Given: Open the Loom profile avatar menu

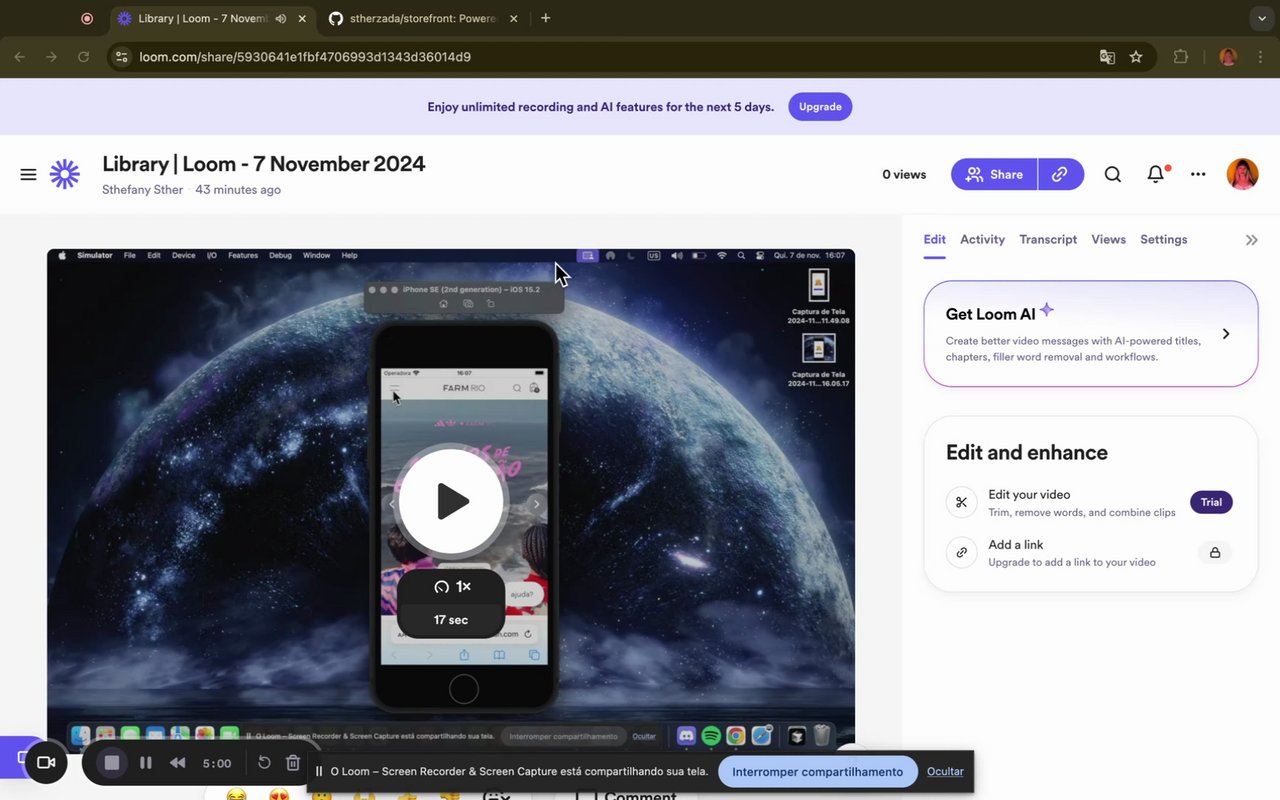Looking at the screenshot, I should coord(1242,174).
